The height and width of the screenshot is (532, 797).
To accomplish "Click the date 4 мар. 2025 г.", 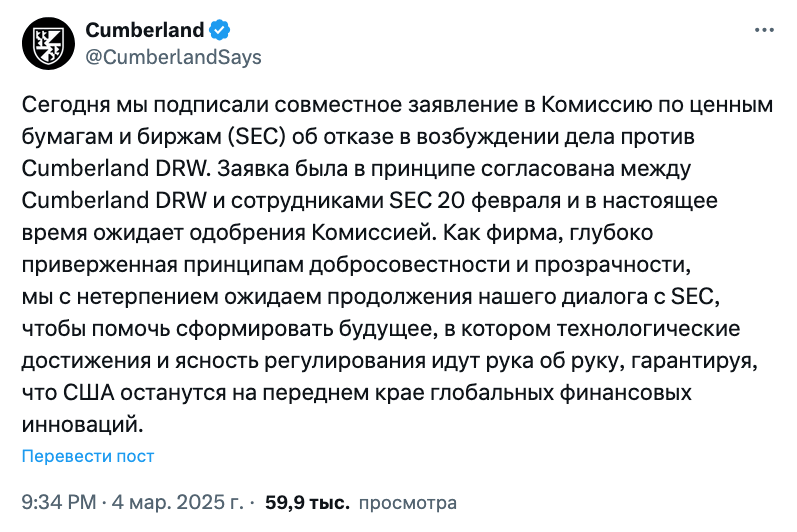I will (x=177, y=502).
